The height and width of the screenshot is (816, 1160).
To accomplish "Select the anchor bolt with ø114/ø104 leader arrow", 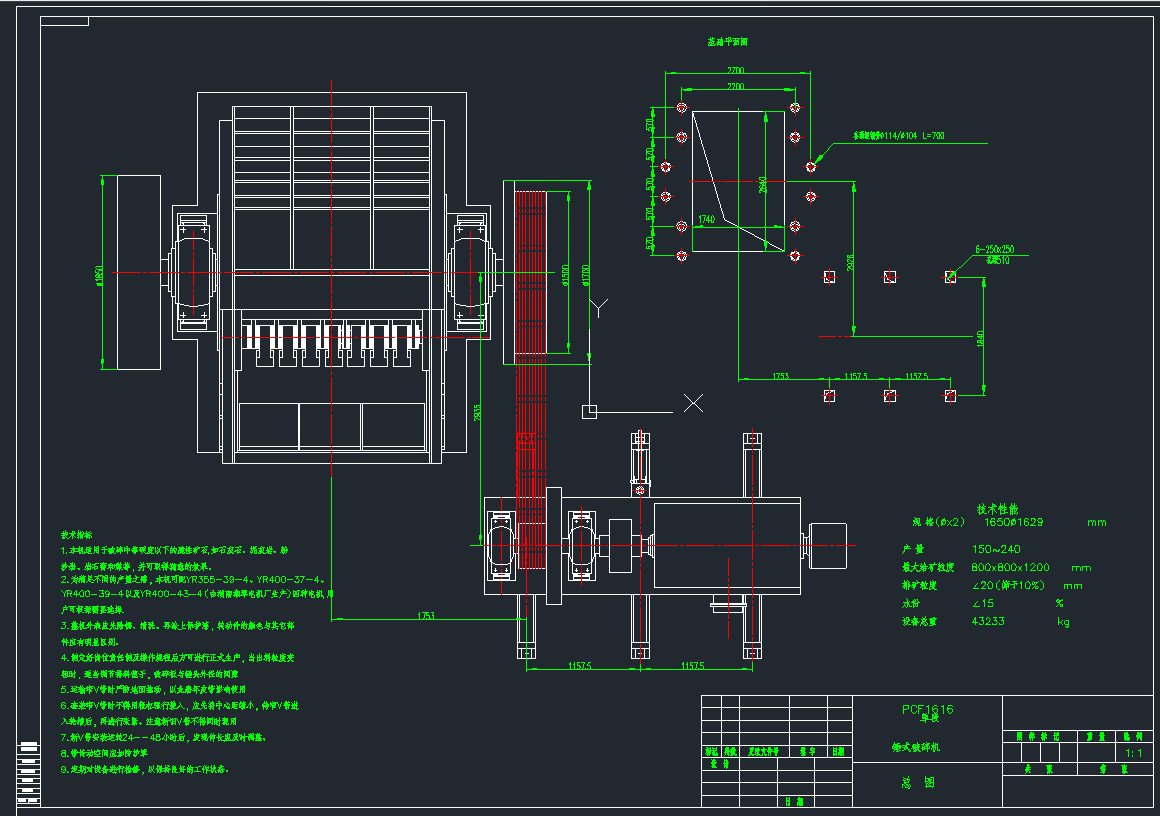I will (x=810, y=166).
